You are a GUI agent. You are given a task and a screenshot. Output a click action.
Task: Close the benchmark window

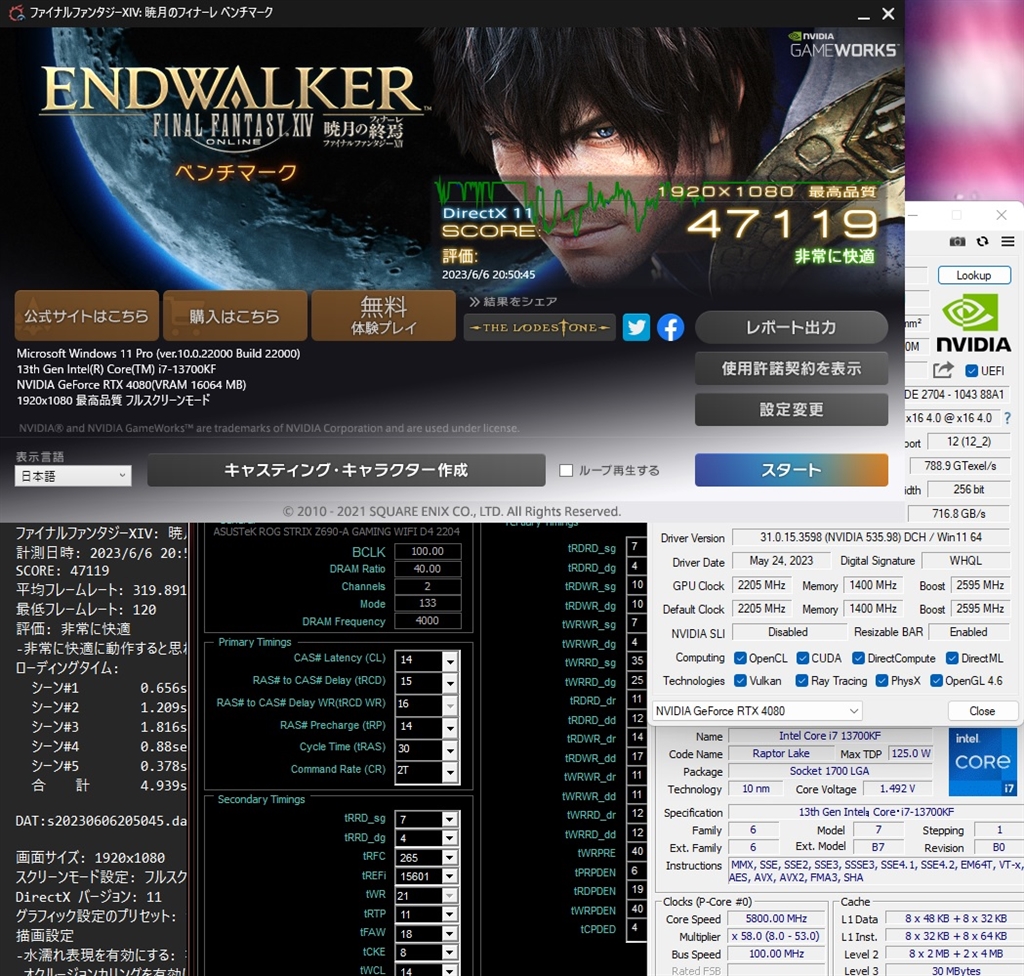click(888, 14)
